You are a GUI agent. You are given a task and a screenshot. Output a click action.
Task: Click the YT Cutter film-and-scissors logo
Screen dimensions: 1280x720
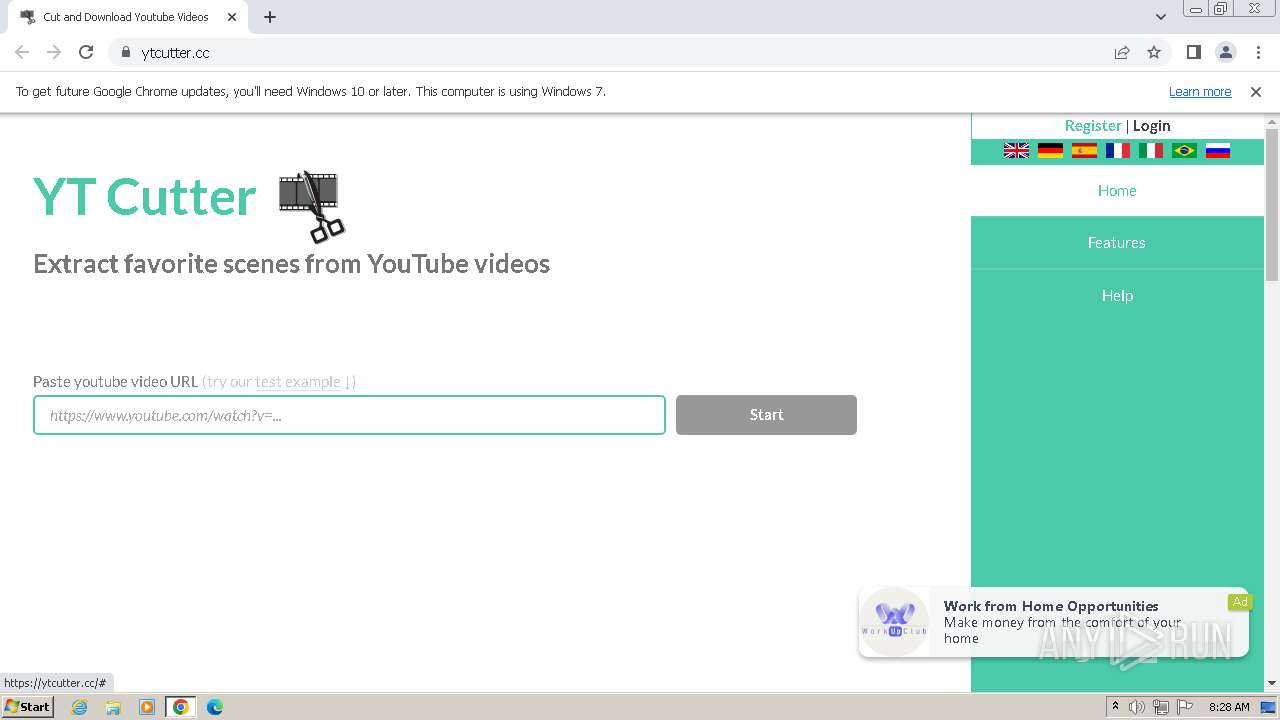pyautogui.click(x=311, y=206)
